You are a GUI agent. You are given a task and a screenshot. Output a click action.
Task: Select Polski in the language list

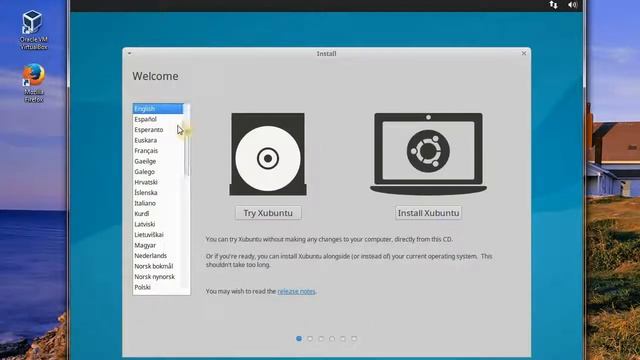(x=158, y=287)
